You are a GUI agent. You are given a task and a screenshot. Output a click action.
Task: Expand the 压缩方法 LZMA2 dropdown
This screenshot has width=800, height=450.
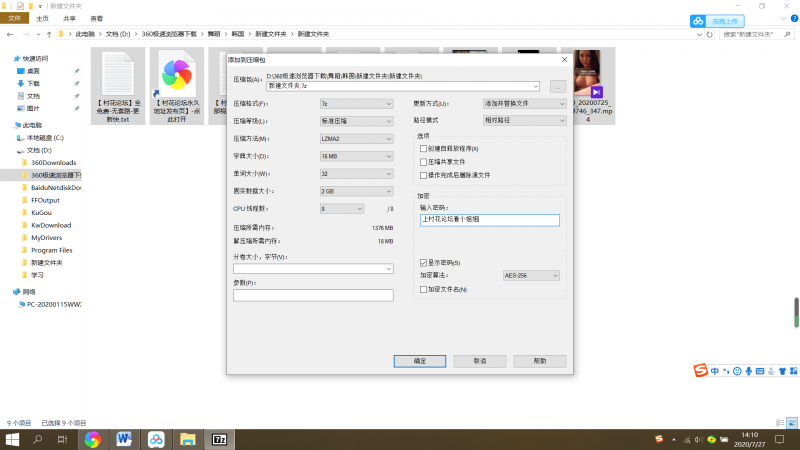click(x=356, y=138)
